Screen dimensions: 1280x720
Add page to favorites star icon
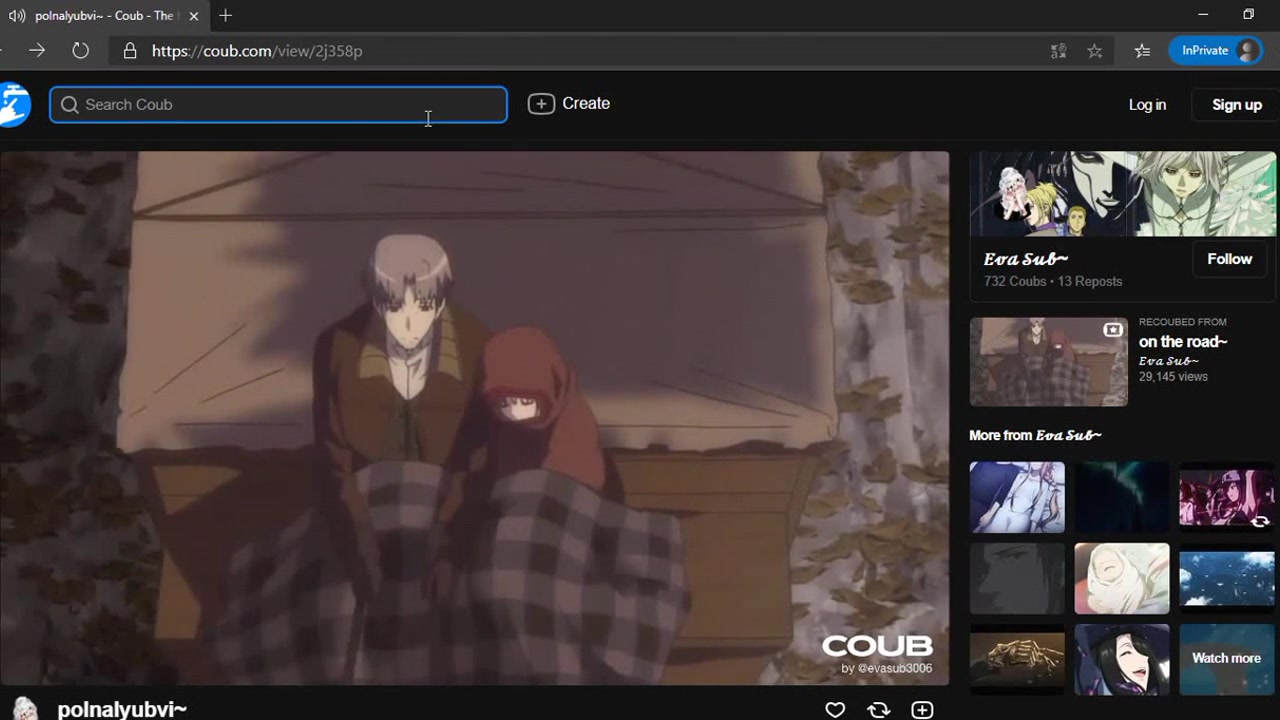1095,51
